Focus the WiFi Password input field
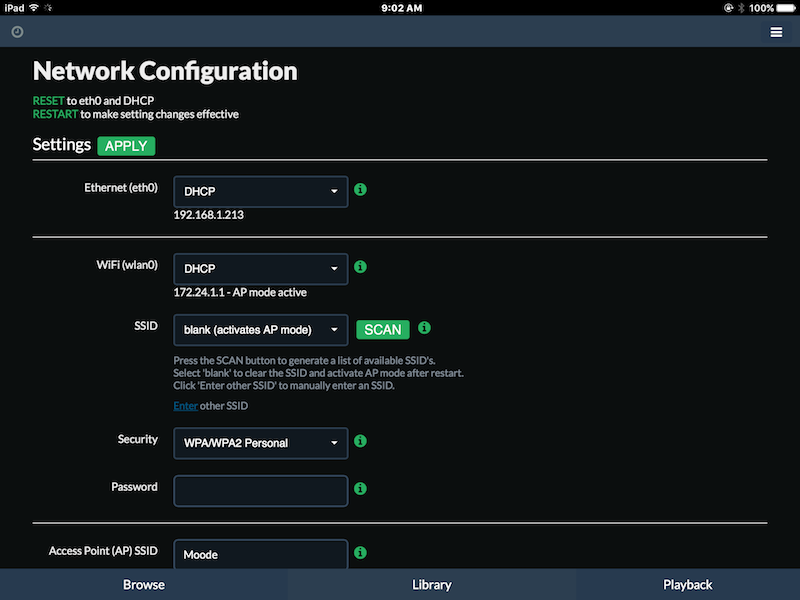Screen dimensions: 800x600 click(261, 491)
